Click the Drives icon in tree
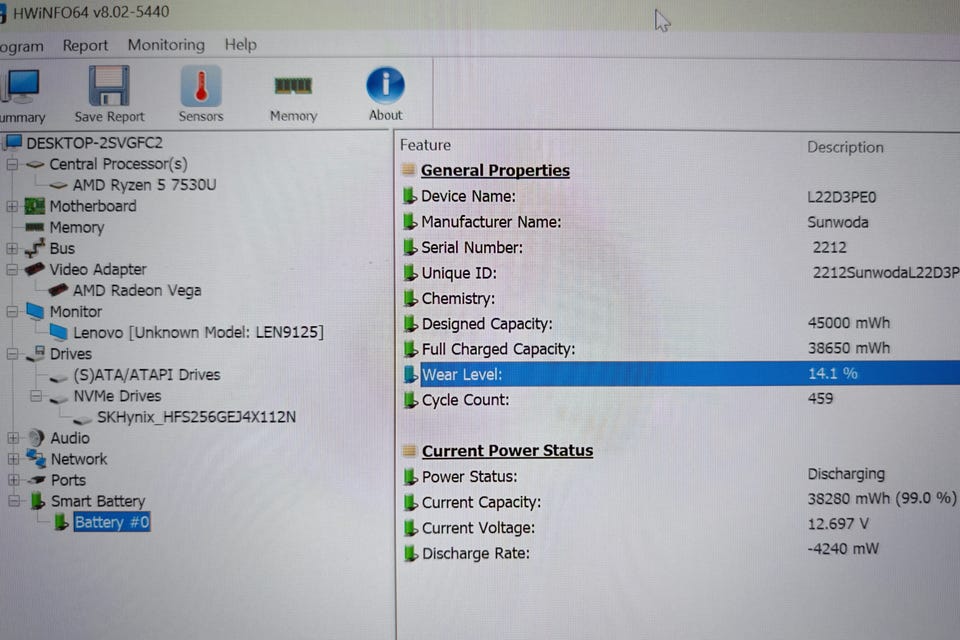 [x=36, y=353]
